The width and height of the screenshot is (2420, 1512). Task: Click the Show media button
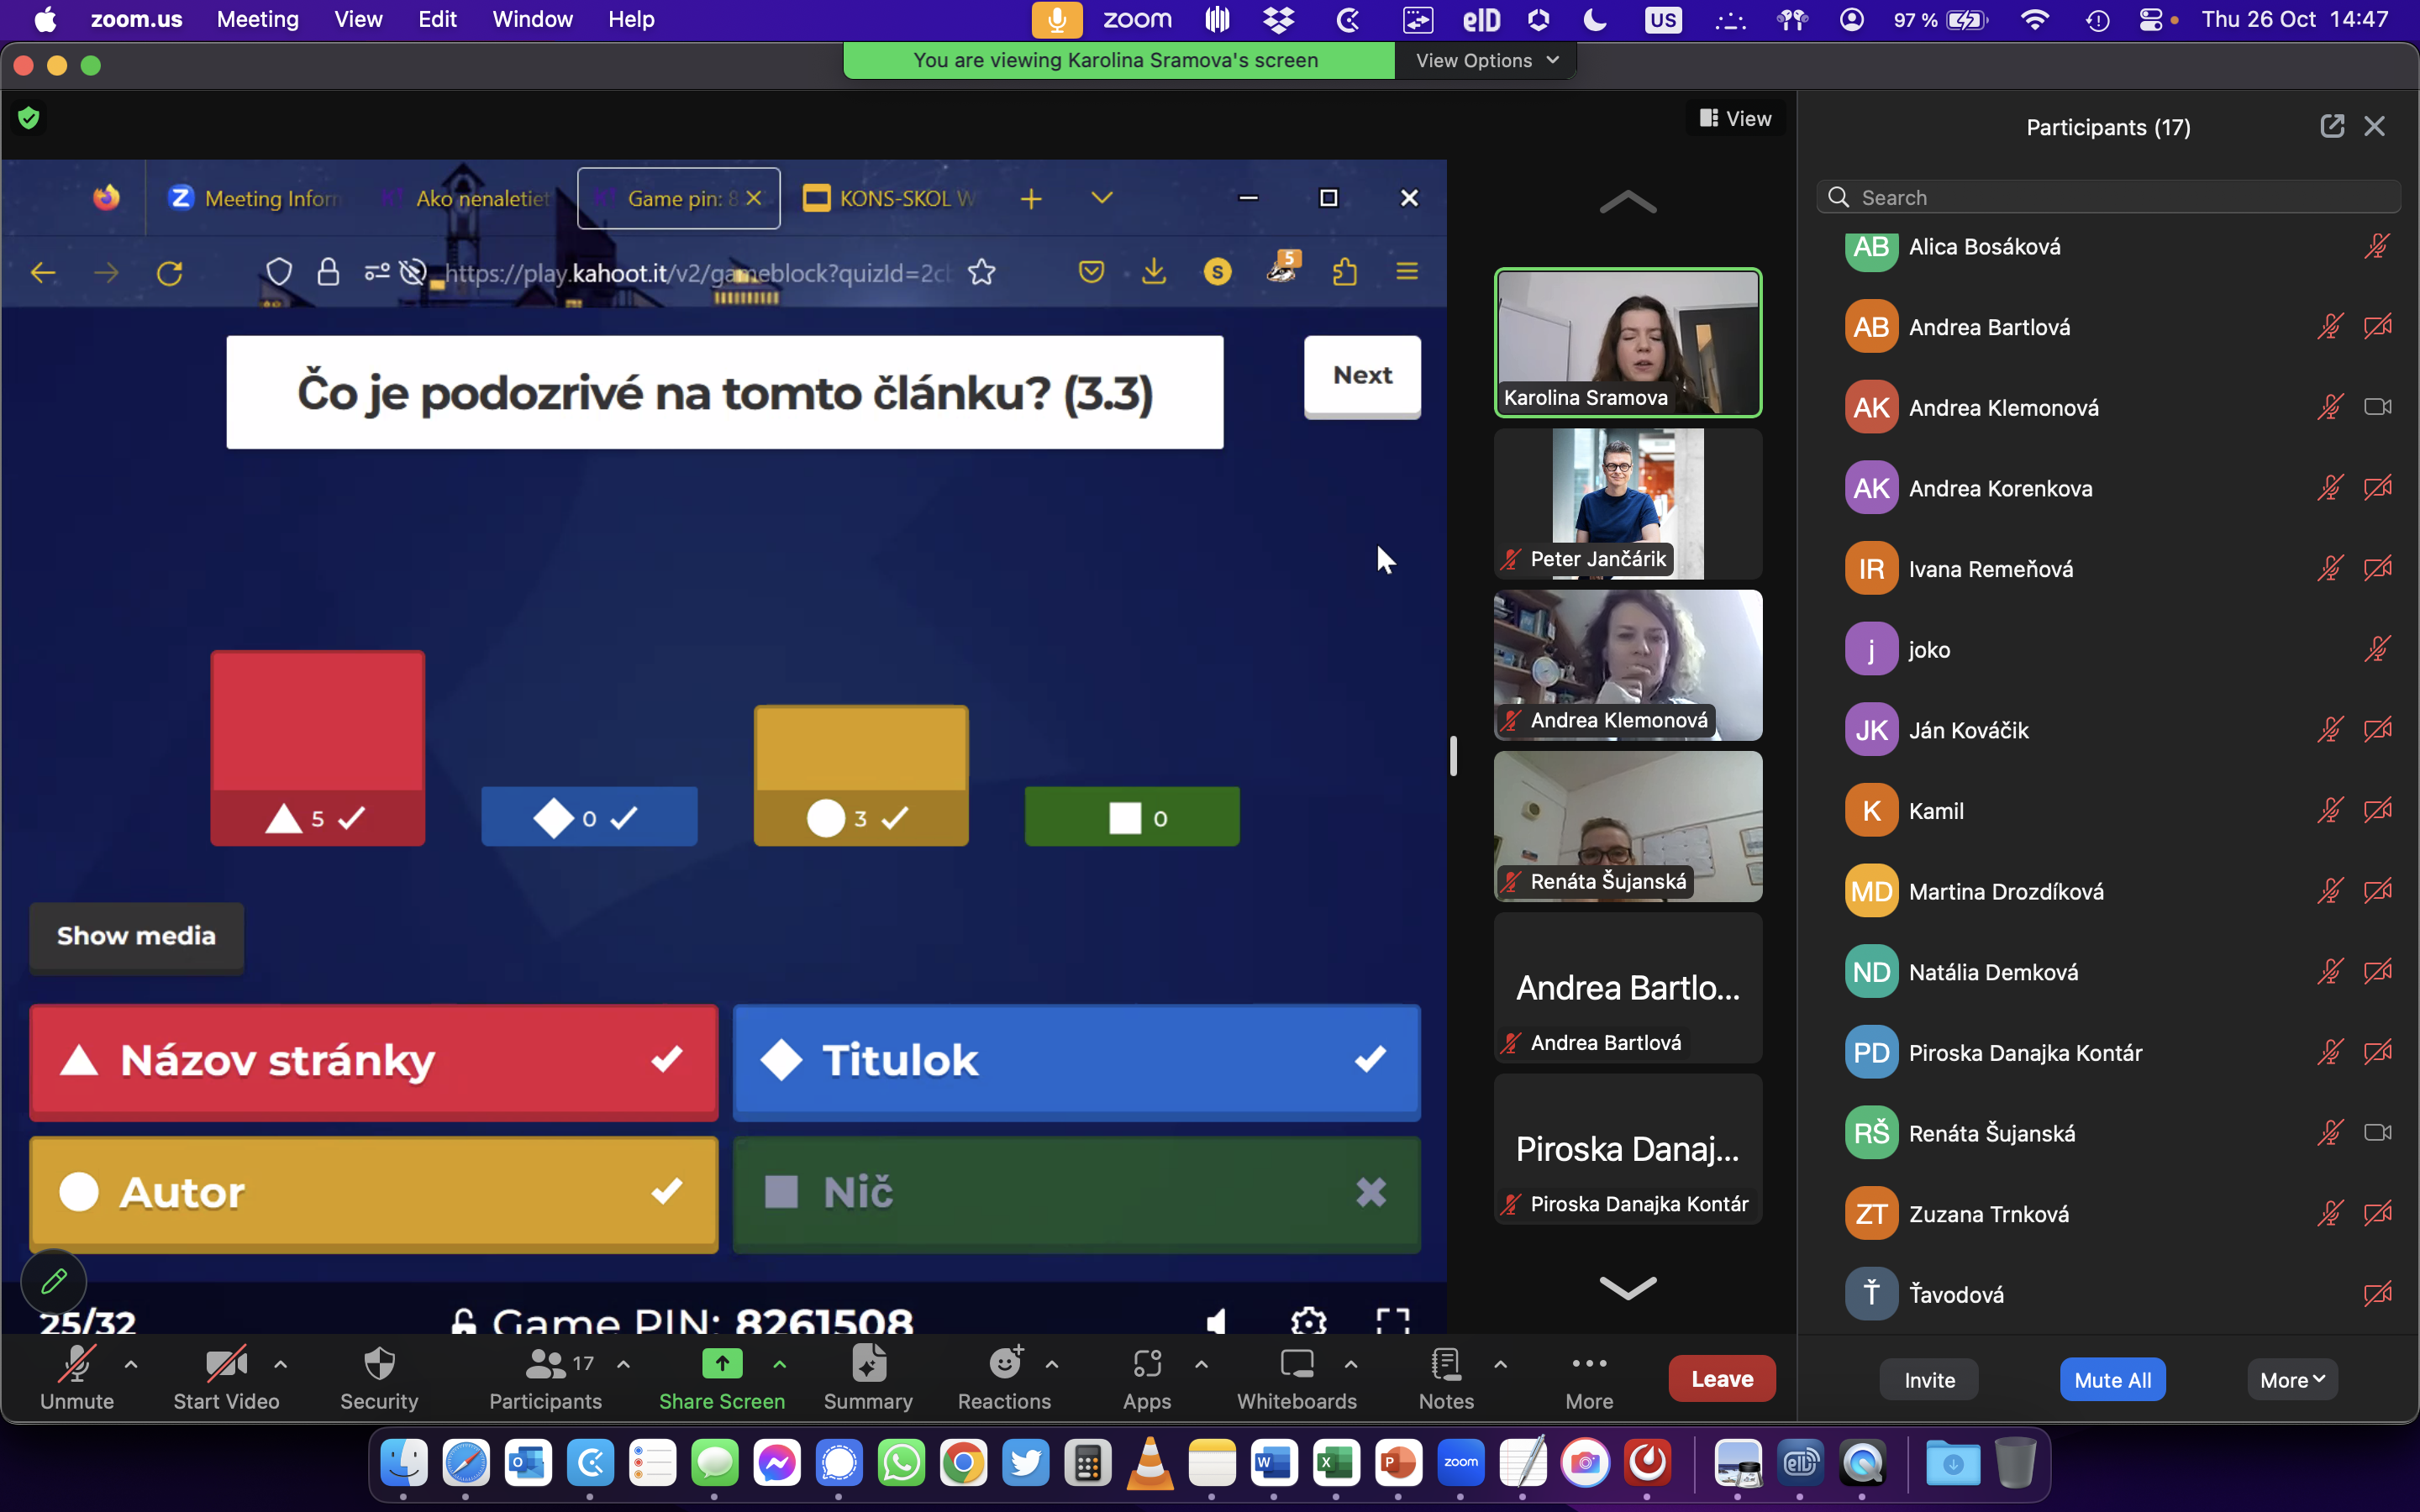click(136, 936)
